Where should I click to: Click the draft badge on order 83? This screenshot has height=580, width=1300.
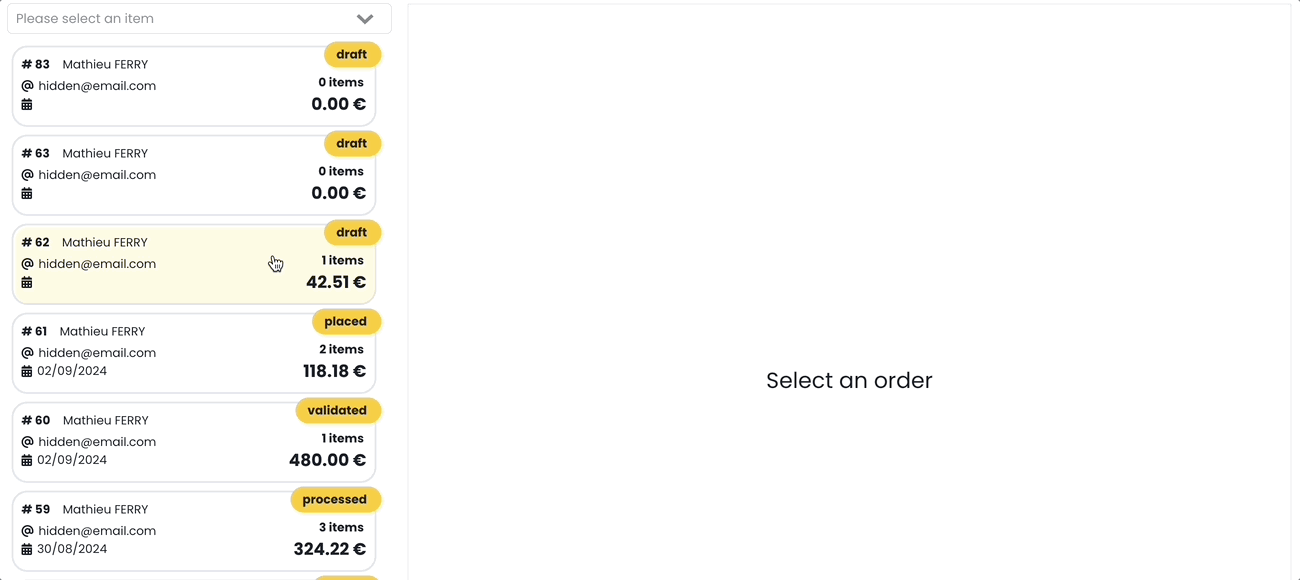coord(352,55)
